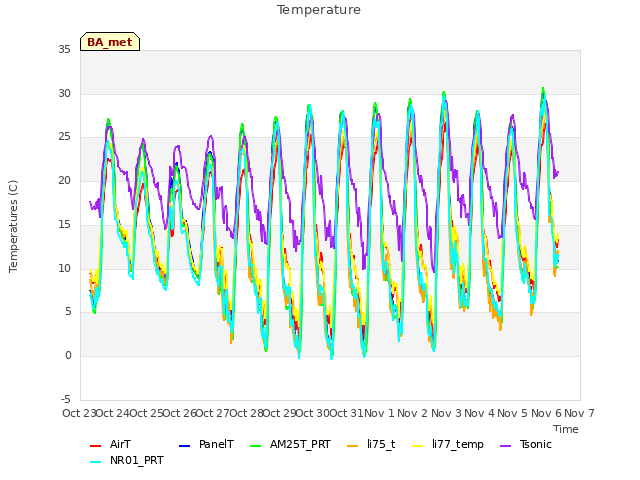
Task: Click the Nov 2 x-axis tick label
Action: click(413, 413)
